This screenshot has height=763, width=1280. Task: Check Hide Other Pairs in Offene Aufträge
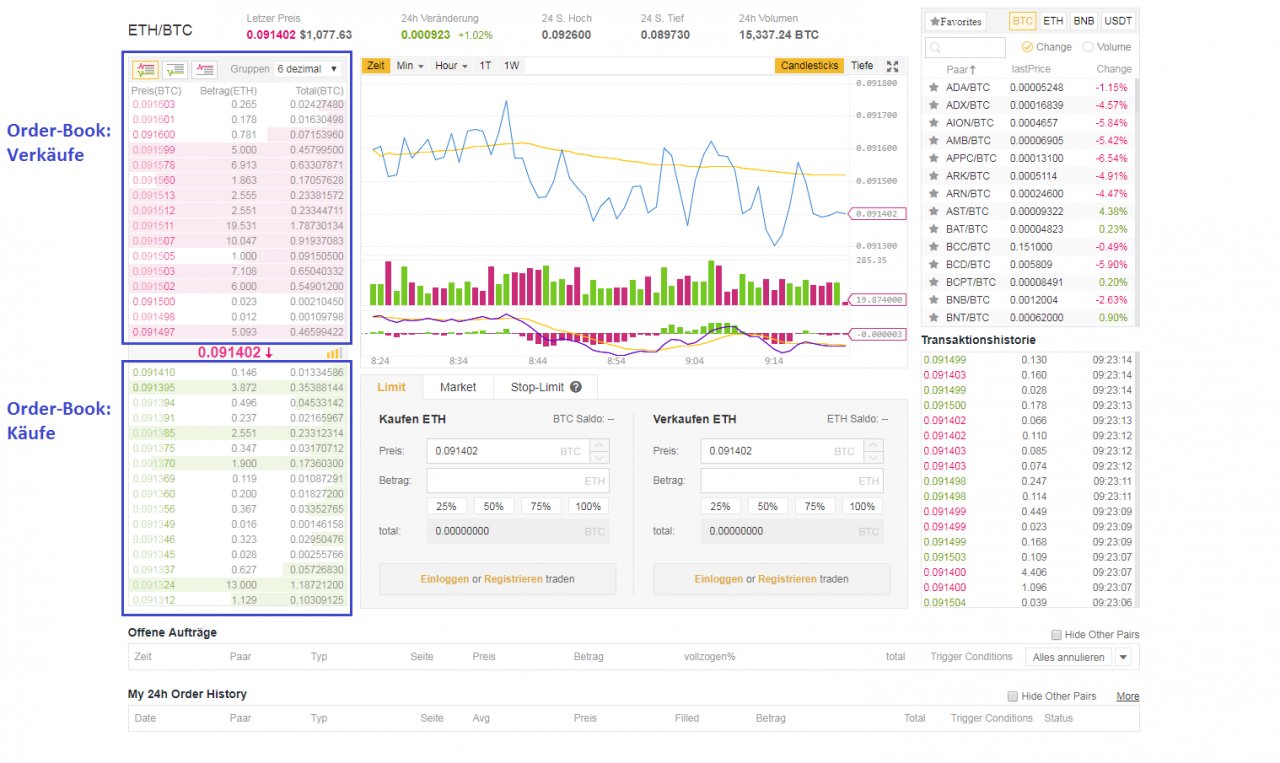pos(1056,635)
